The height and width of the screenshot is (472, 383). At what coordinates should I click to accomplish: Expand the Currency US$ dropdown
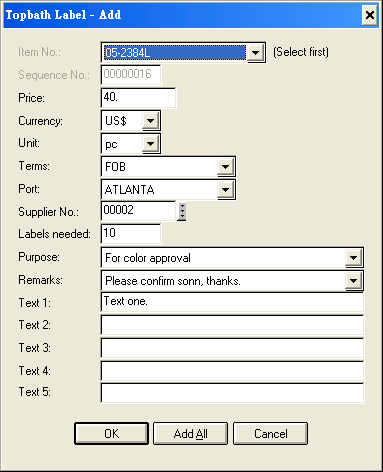[150, 120]
